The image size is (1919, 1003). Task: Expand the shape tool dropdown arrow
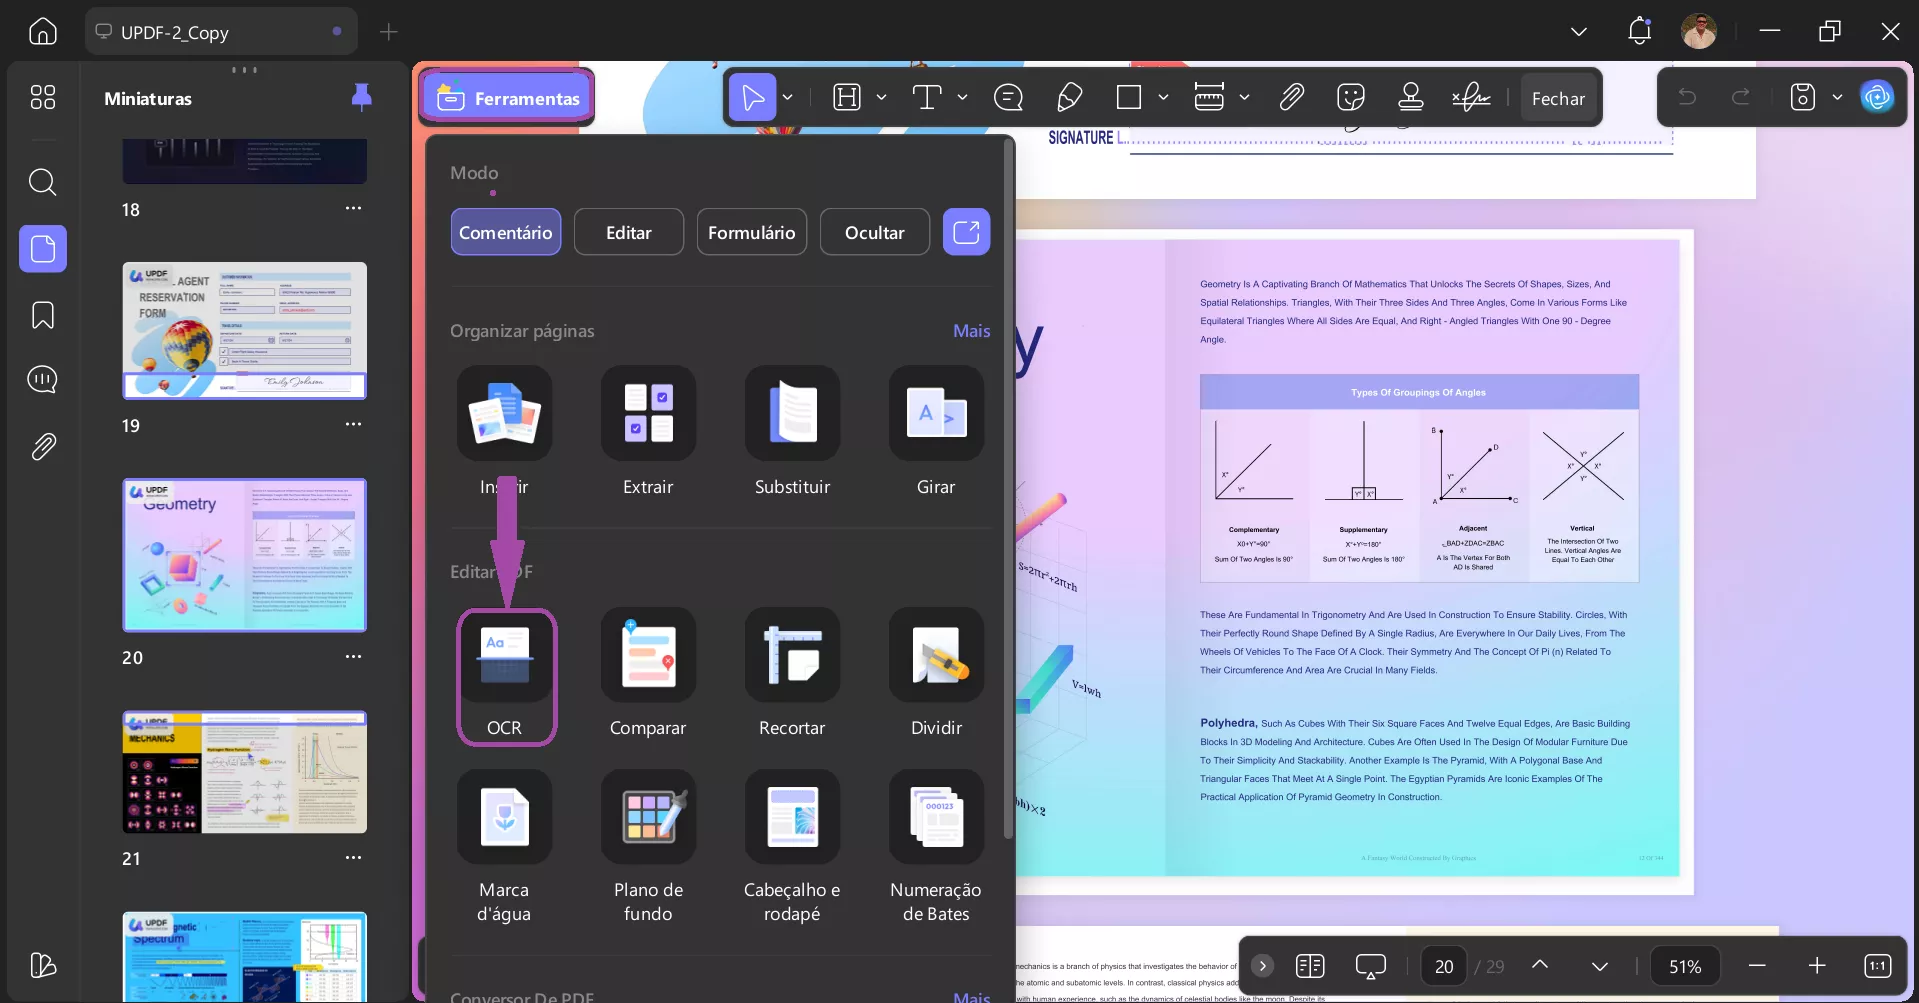coord(1163,97)
